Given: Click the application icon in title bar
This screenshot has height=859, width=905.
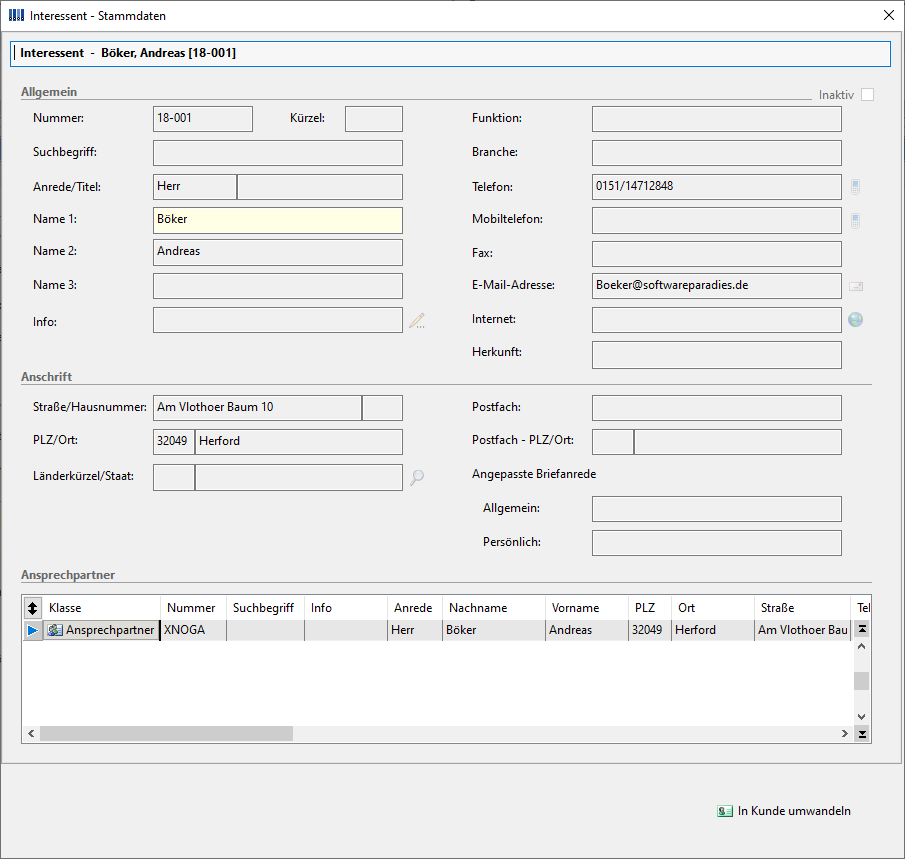Looking at the screenshot, I should point(16,15).
